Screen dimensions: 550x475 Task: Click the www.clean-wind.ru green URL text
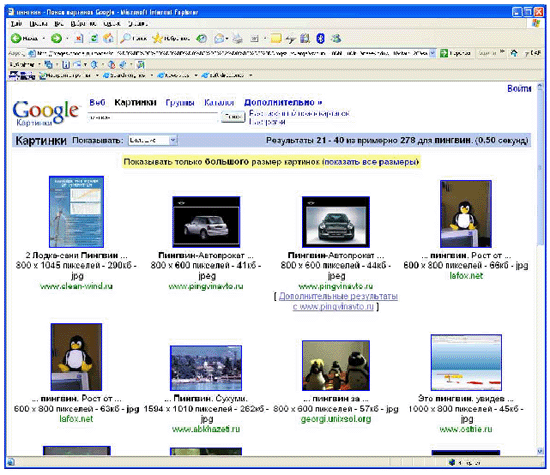pyautogui.click(x=76, y=286)
